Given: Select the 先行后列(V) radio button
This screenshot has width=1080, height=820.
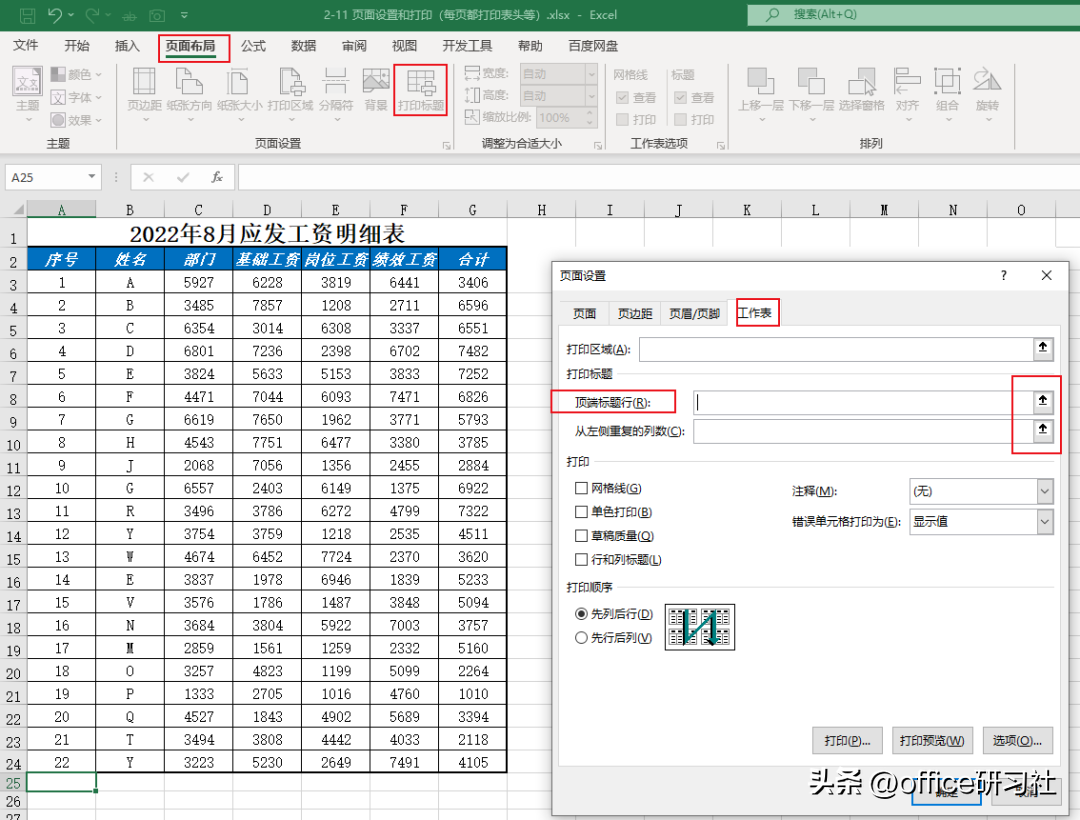Looking at the screenshot, I should 581,638.
